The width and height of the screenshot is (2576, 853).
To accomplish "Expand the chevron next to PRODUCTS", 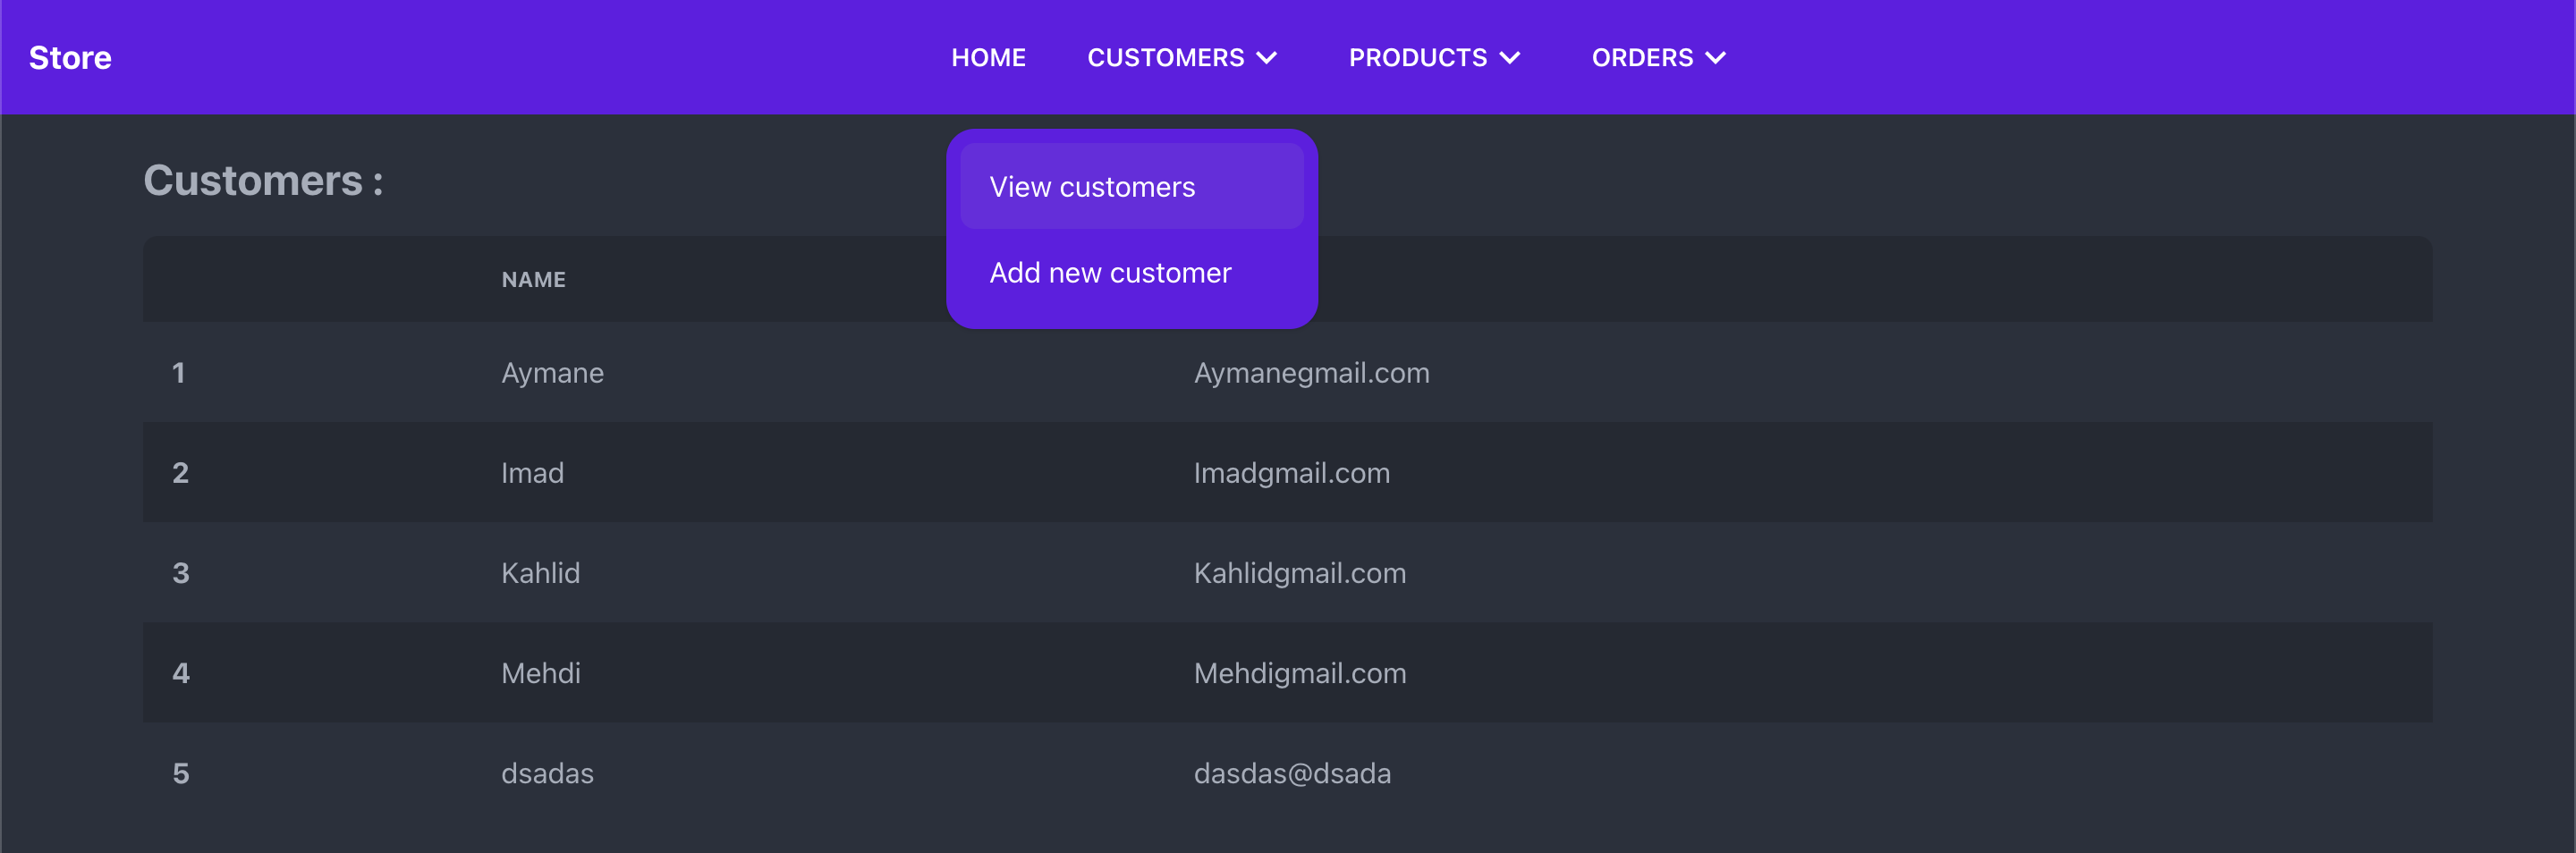I will click(1510, 58).
